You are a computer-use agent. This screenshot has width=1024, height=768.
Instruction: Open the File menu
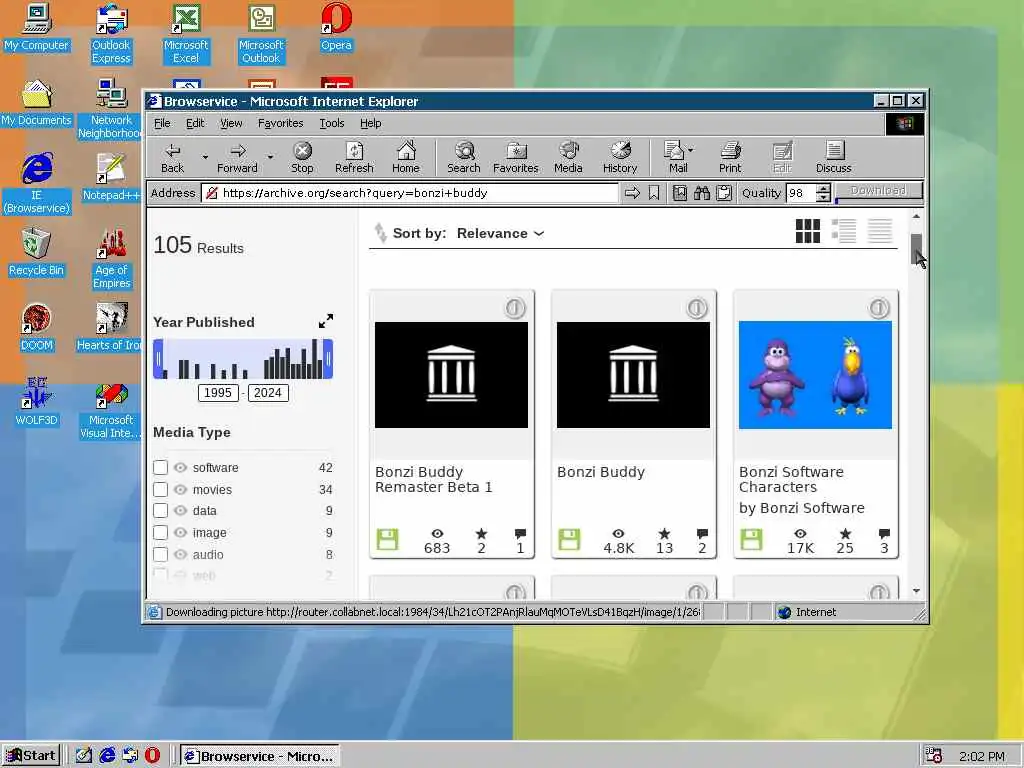[x=162, y=123]
